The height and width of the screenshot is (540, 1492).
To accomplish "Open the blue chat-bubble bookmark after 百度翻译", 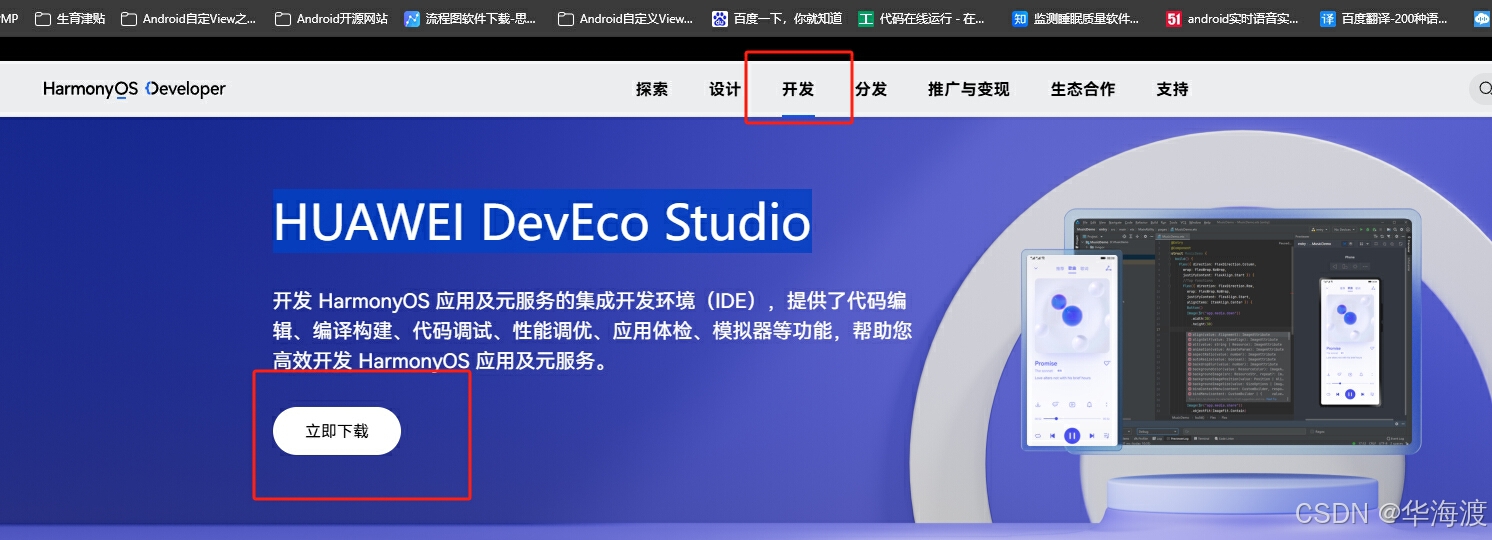I will pyautogui.click(x=1482, y=18).
